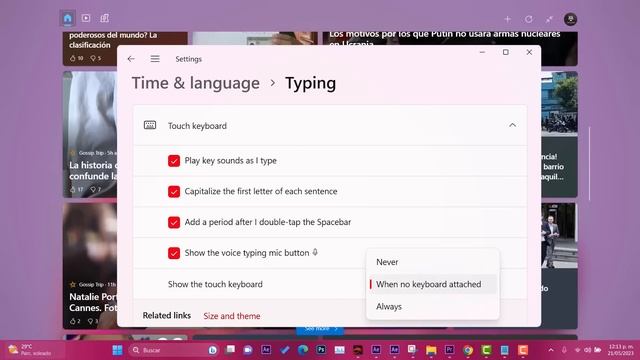Click the widgets board vertical scrollbar
The image size is (640, 360).
click(589, 163)
